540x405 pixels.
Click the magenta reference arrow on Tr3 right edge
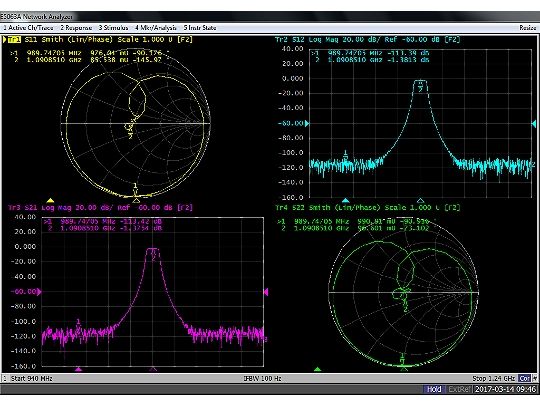tap(266, 292)
